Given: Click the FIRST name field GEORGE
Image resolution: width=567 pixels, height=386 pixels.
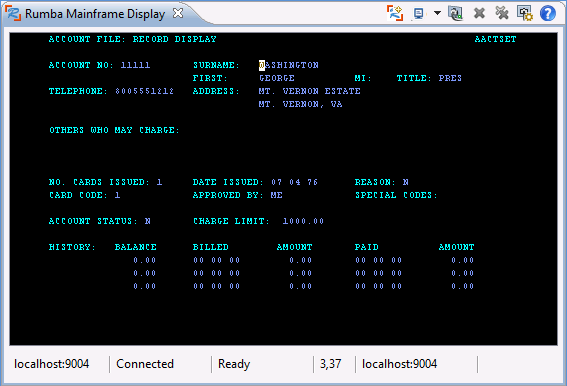Looking at the screenshot, I should (277, 78).
